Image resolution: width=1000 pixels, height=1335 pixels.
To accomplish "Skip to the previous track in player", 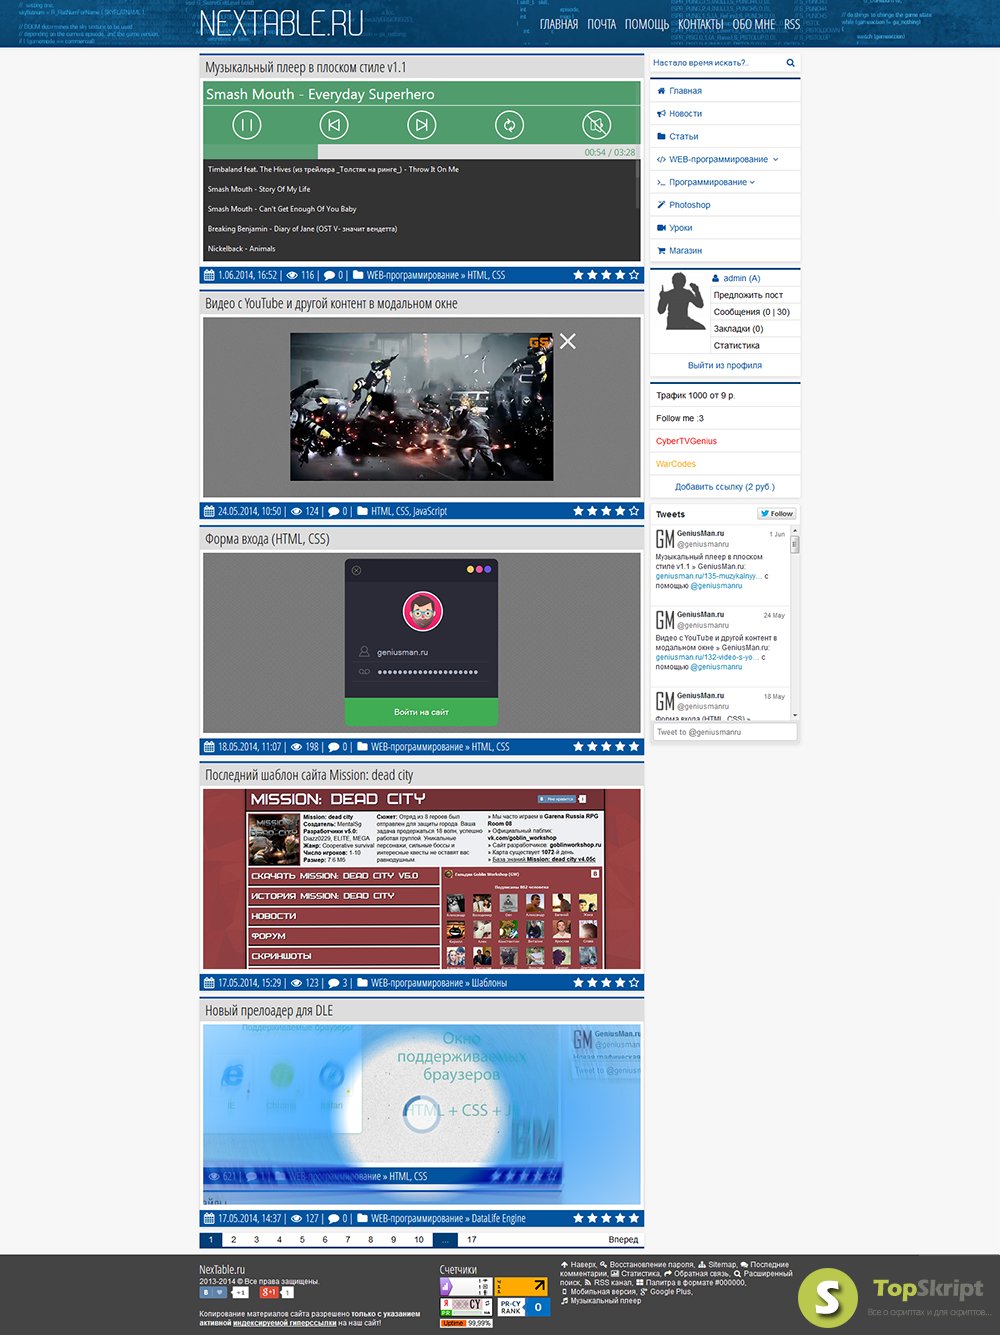I will click(x=334, y=125).
